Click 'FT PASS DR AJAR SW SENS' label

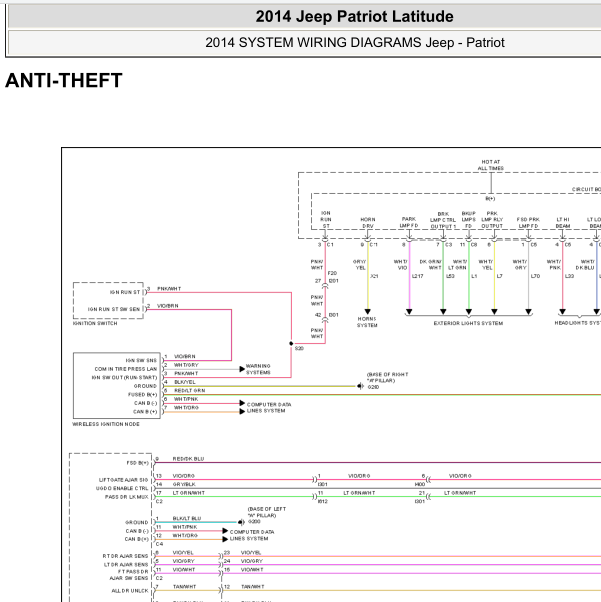pyautogui.click(x=129, y=575)
